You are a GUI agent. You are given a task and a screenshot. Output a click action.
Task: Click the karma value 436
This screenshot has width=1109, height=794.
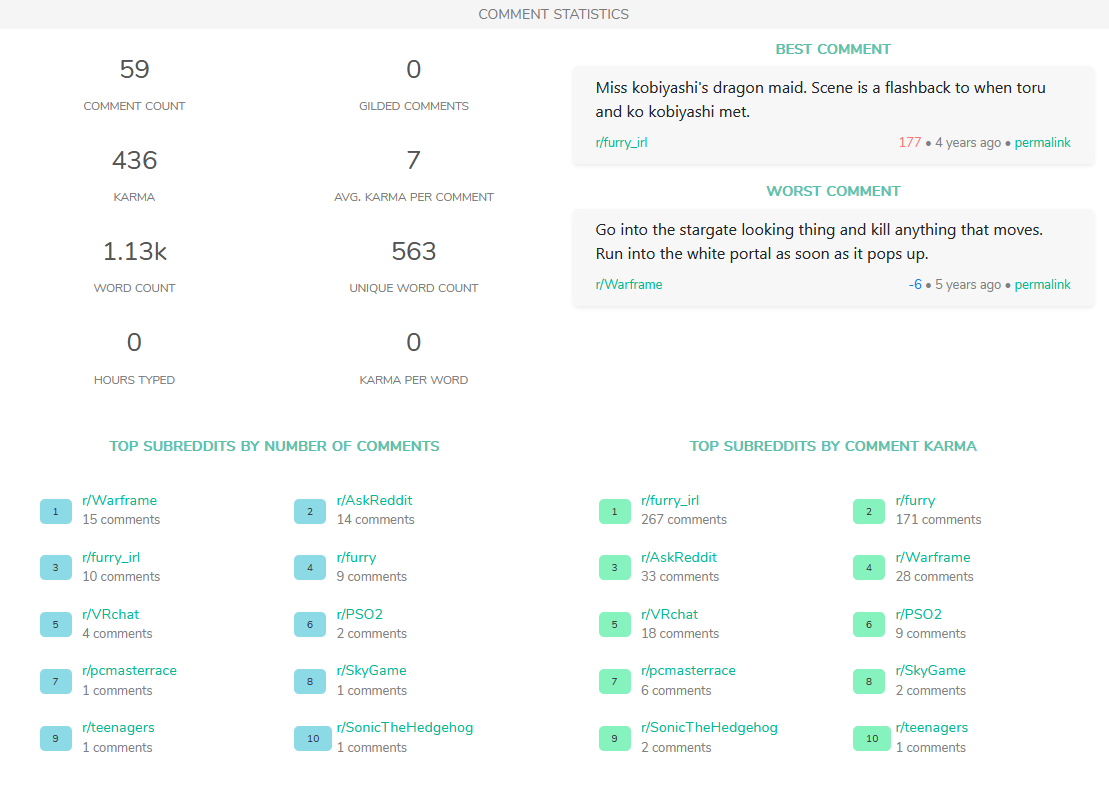[x=134, y=160]
